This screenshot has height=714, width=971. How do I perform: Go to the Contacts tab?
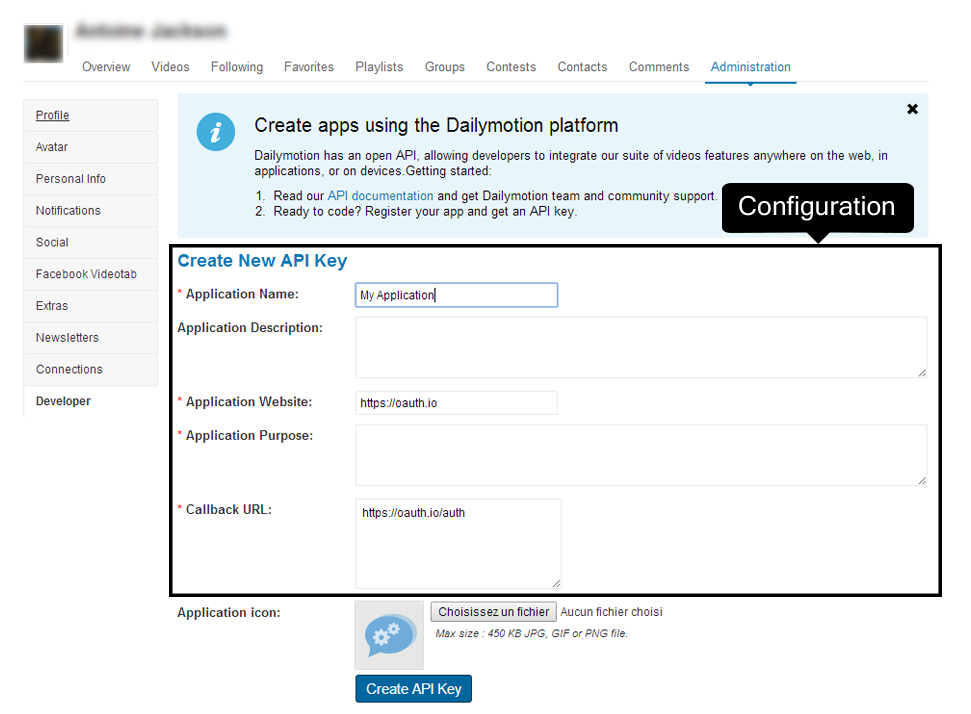pyautogui.click(x=582, y=67)
